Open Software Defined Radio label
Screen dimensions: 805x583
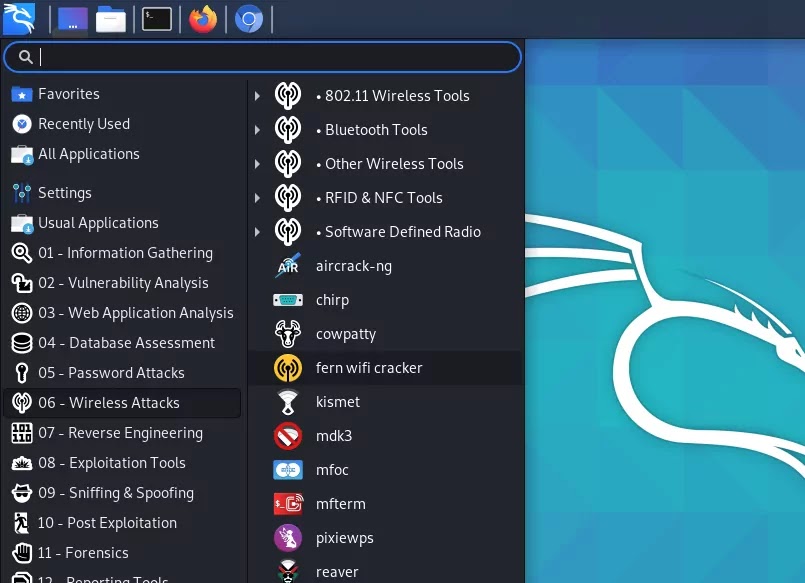398,232
